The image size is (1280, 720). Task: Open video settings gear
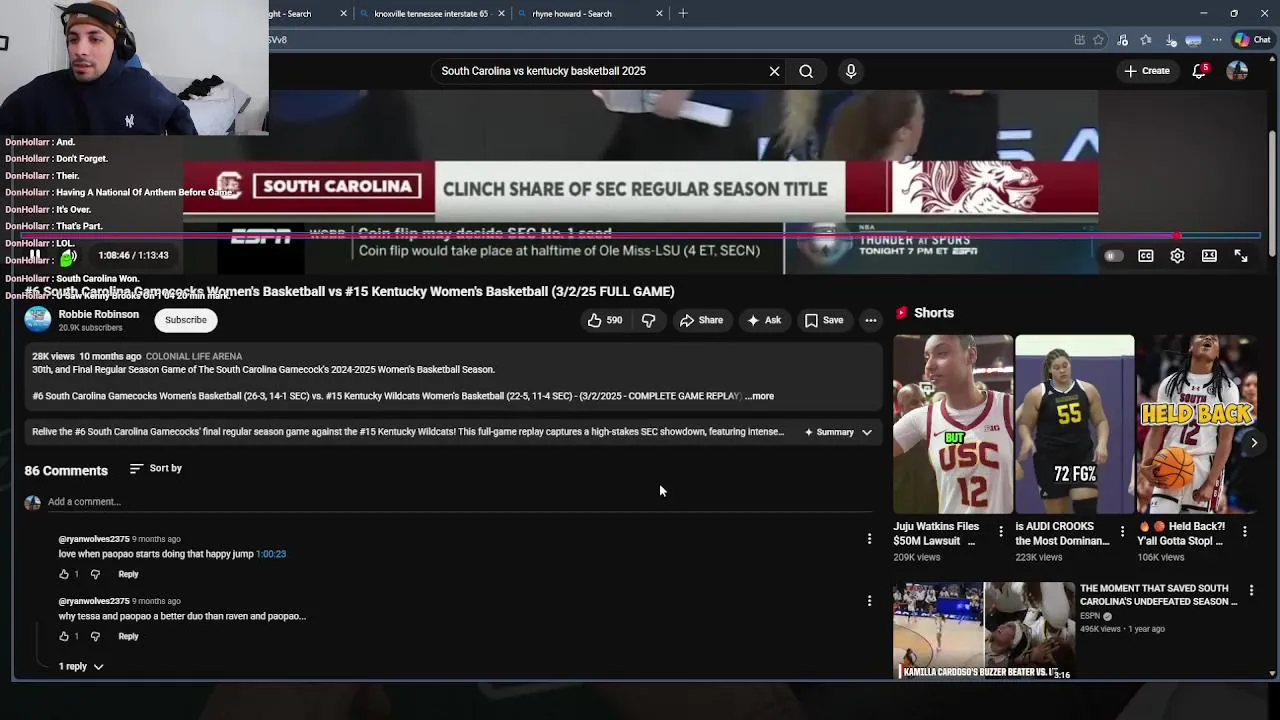tap(1177, 256)
